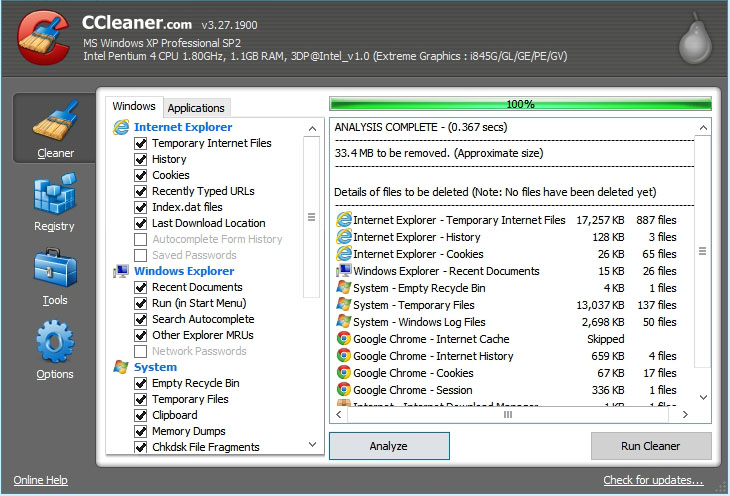This screenshot has width=730, height=496.
Task: Toggle Run (in Start Menu) checkbox
Action: click(141, 304)
